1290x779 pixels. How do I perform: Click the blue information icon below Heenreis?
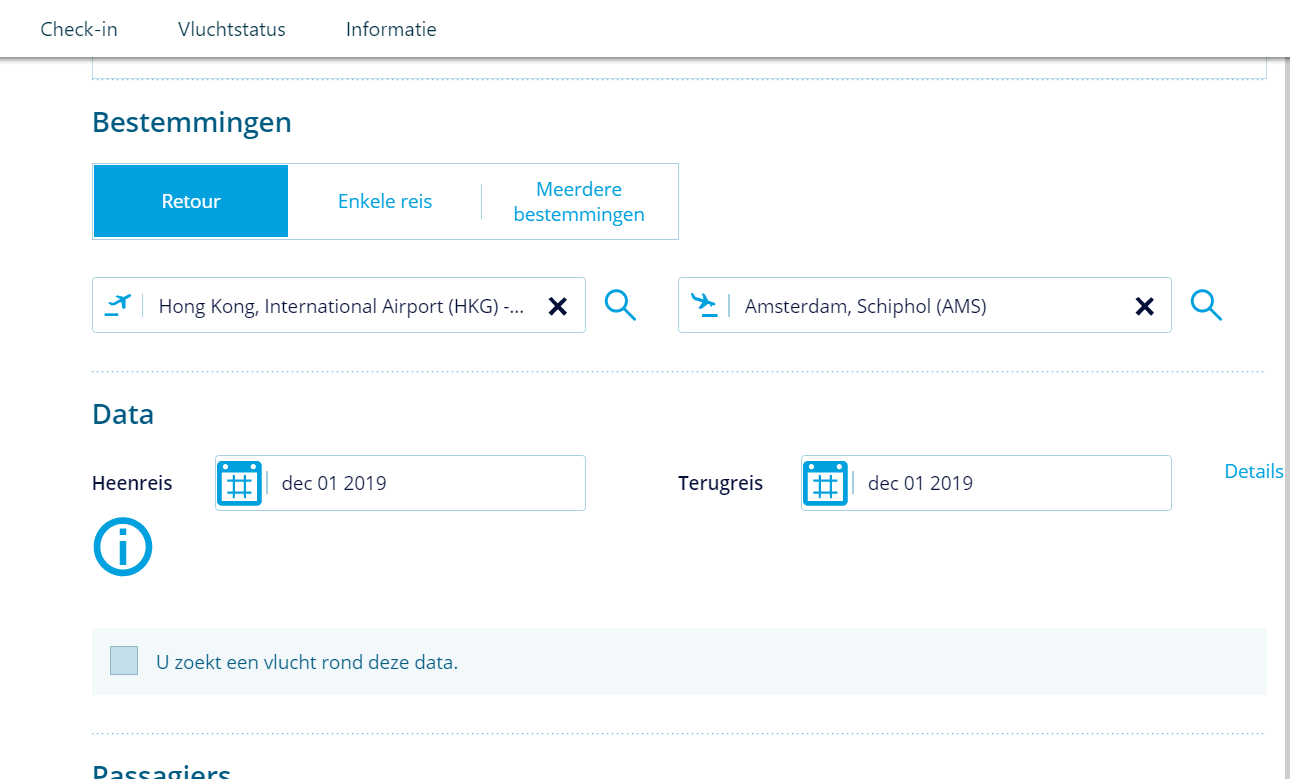coord(122,547)
